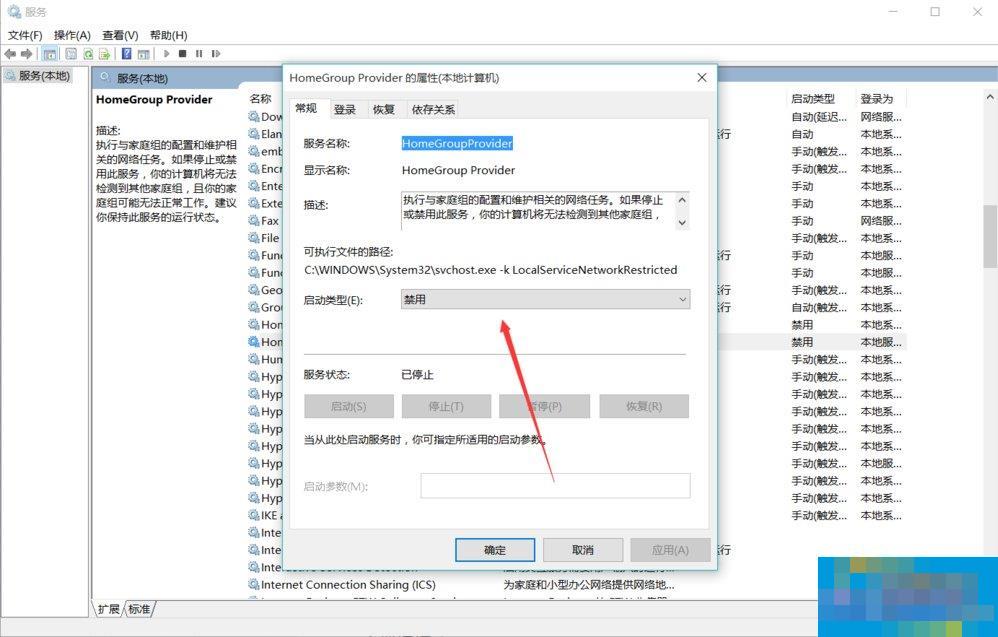Click the Pause Service icon in toolbar
Image resolution: width=998 pixels, height=637 pixels.
[199, 54]
